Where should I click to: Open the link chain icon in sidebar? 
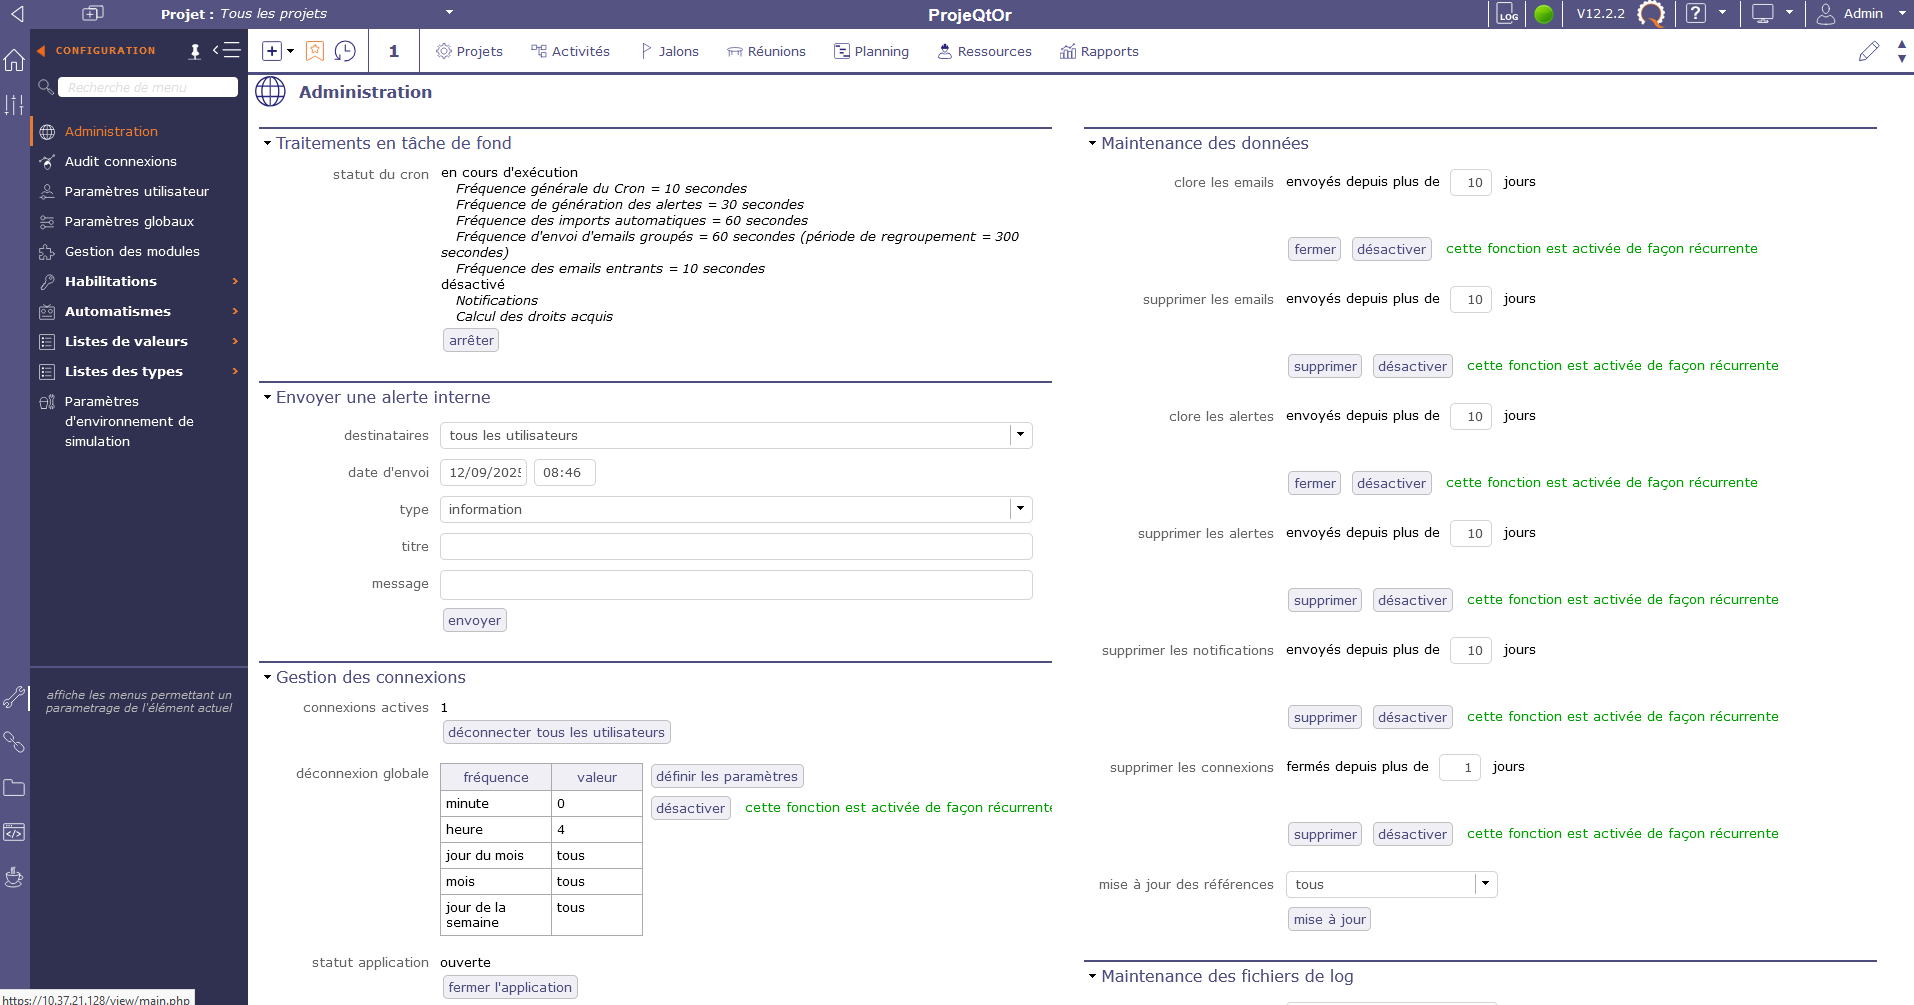point(14,742)
